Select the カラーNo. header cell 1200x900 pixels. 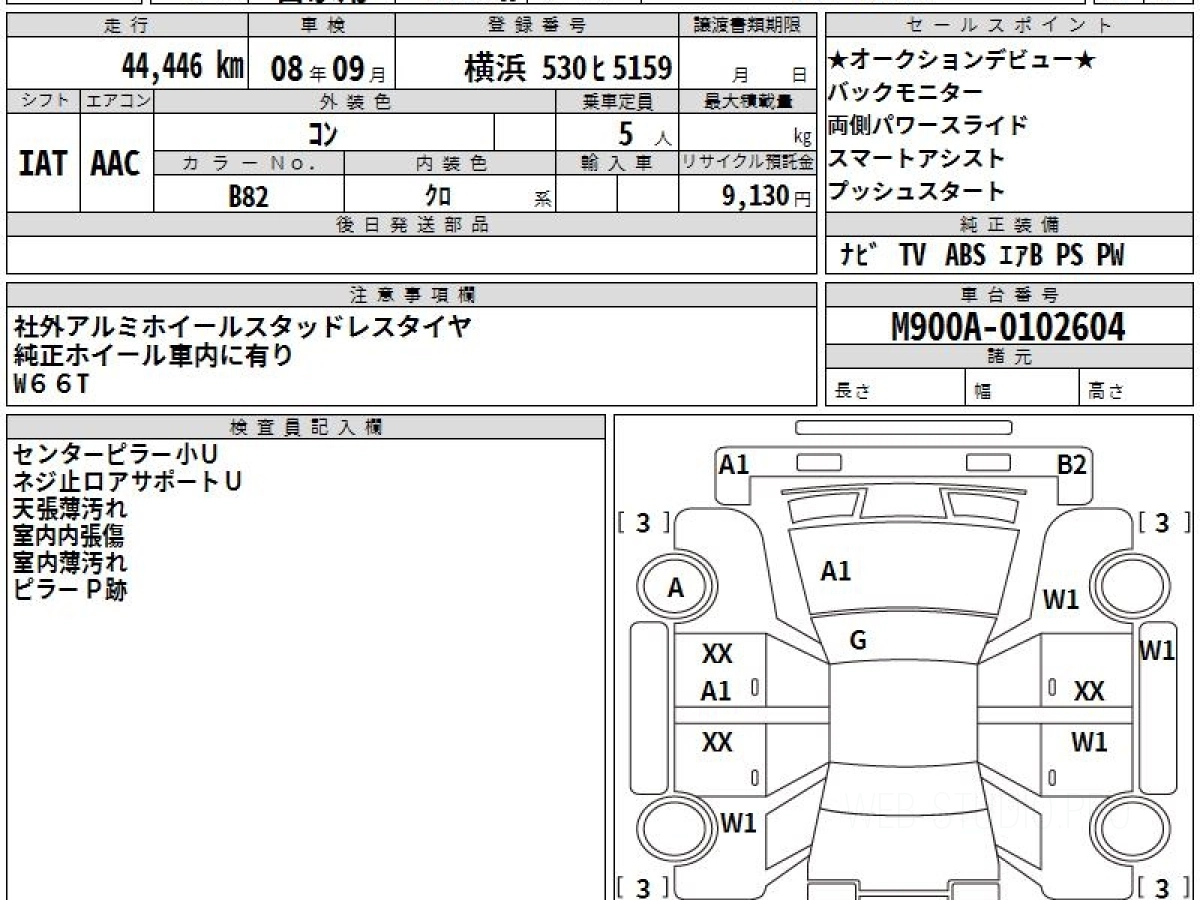249,164
